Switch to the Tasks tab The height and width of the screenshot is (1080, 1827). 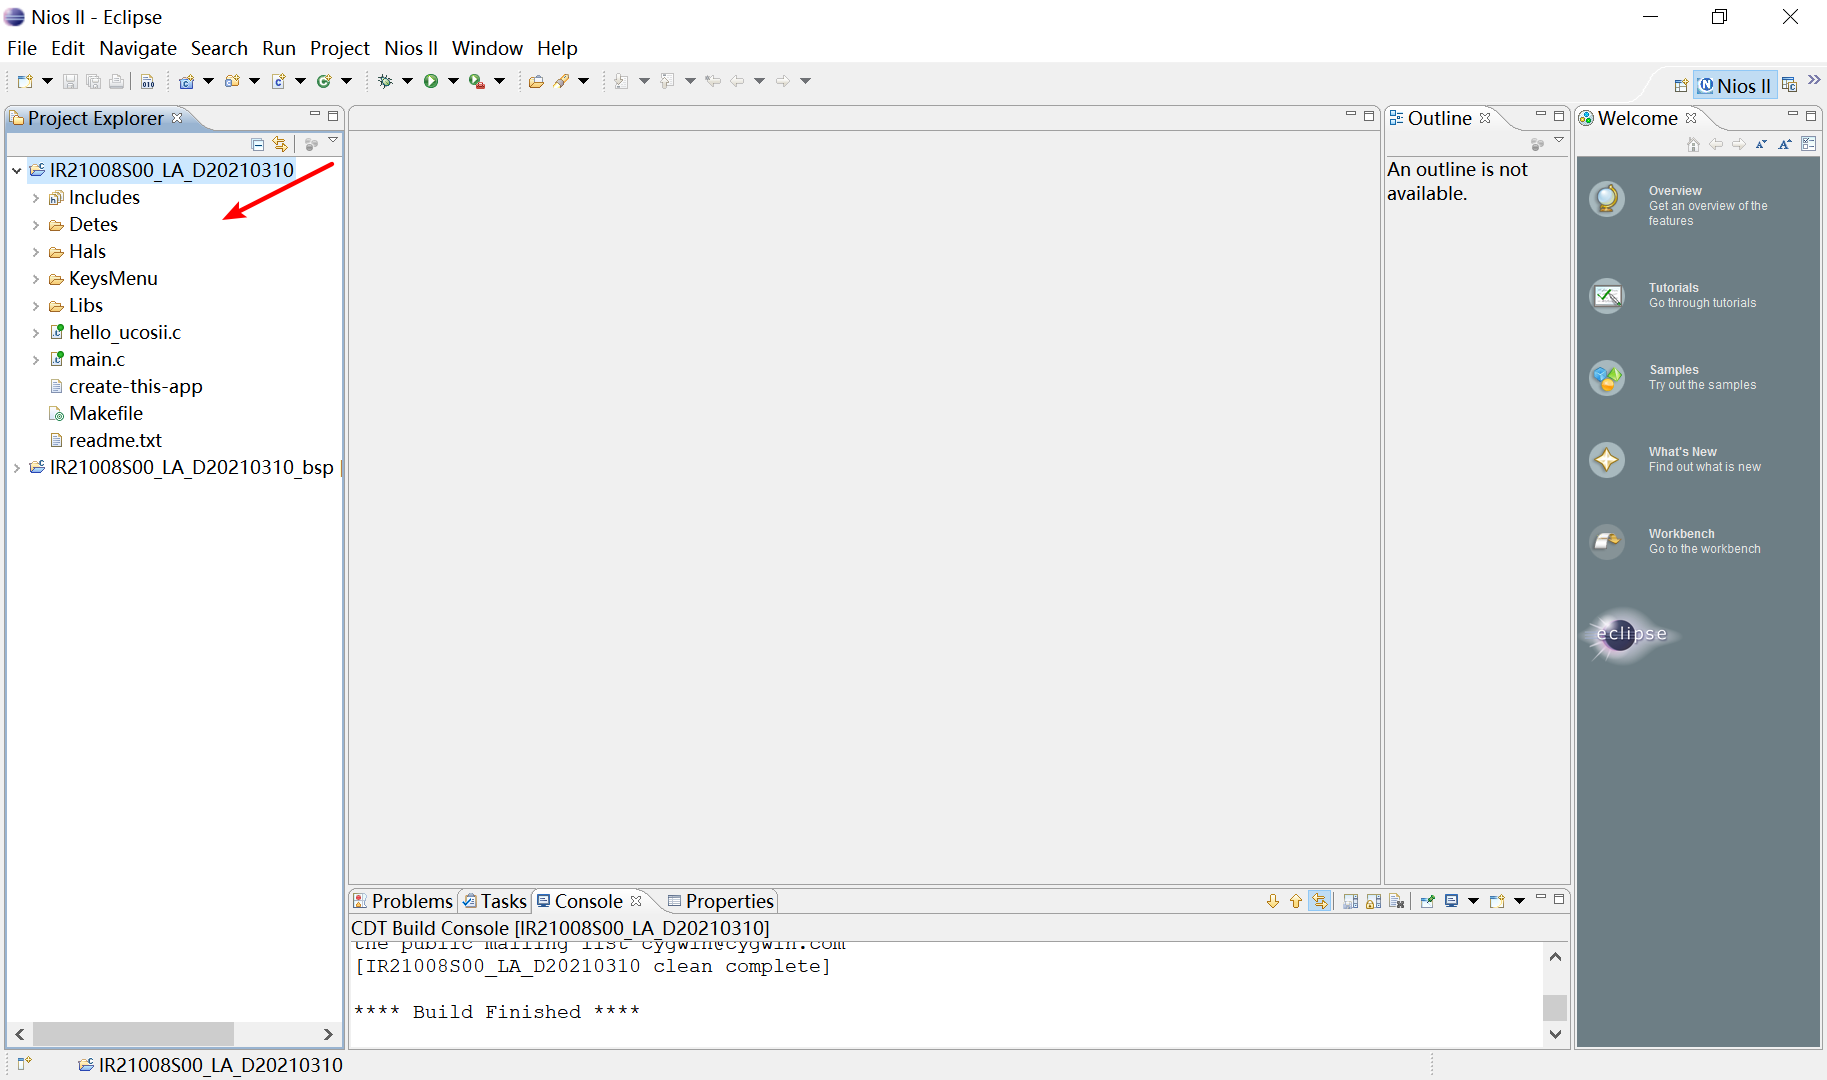pos(494,901)
